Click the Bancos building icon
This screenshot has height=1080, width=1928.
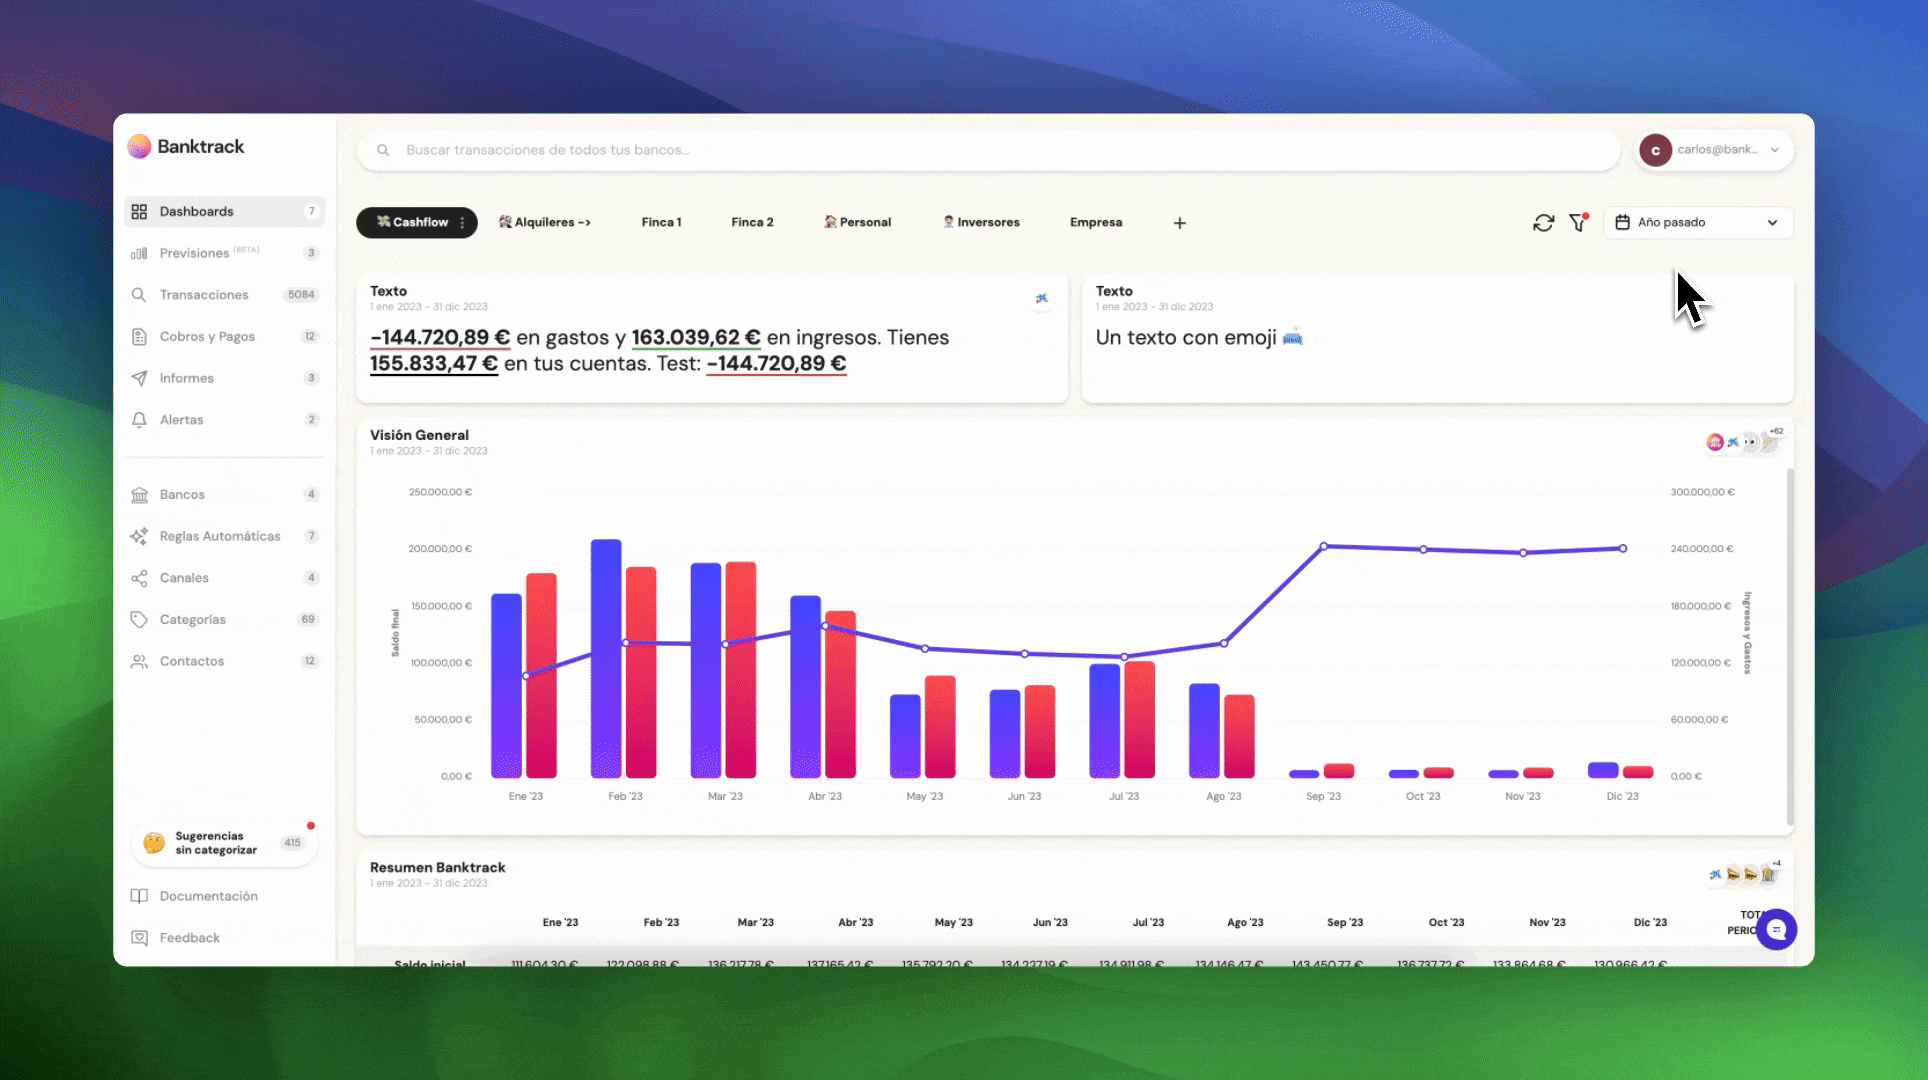click(139, 495)
